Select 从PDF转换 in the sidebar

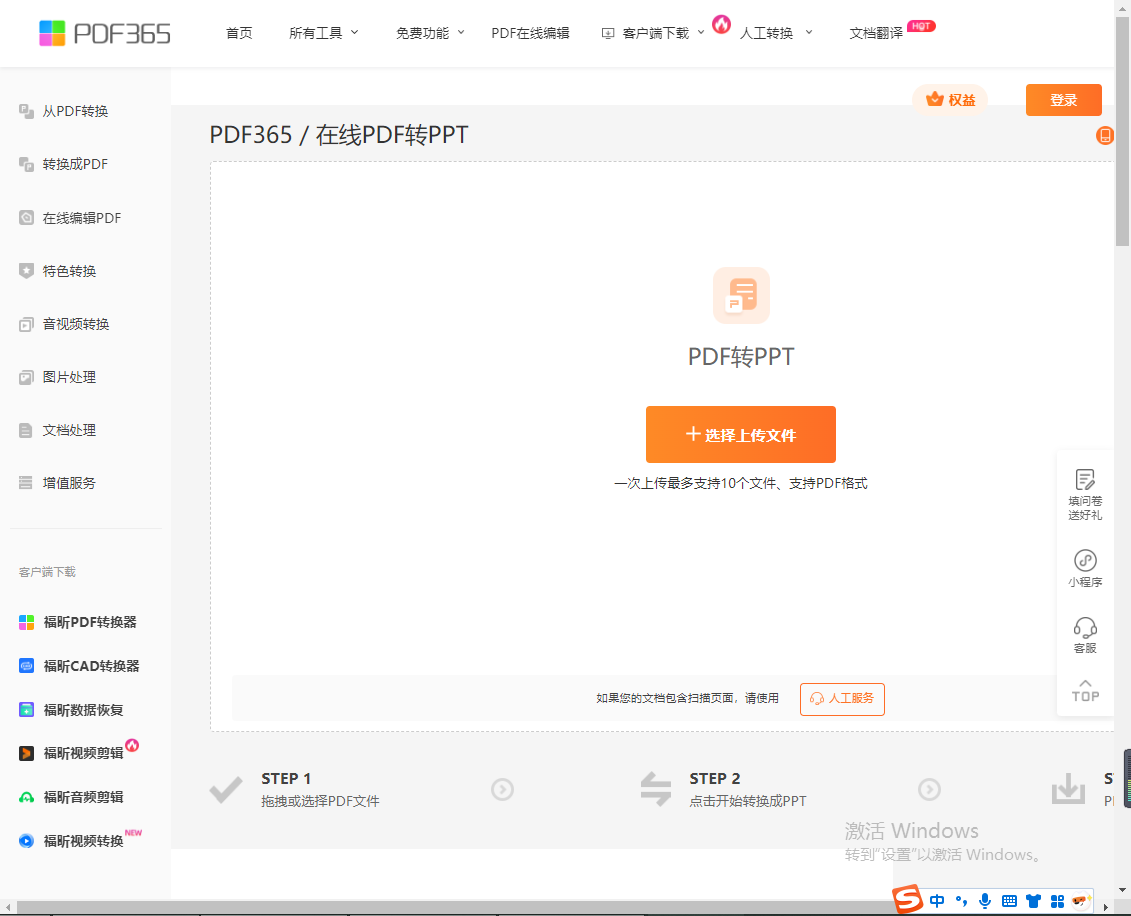pyautogui.click(x=75, y=111)
